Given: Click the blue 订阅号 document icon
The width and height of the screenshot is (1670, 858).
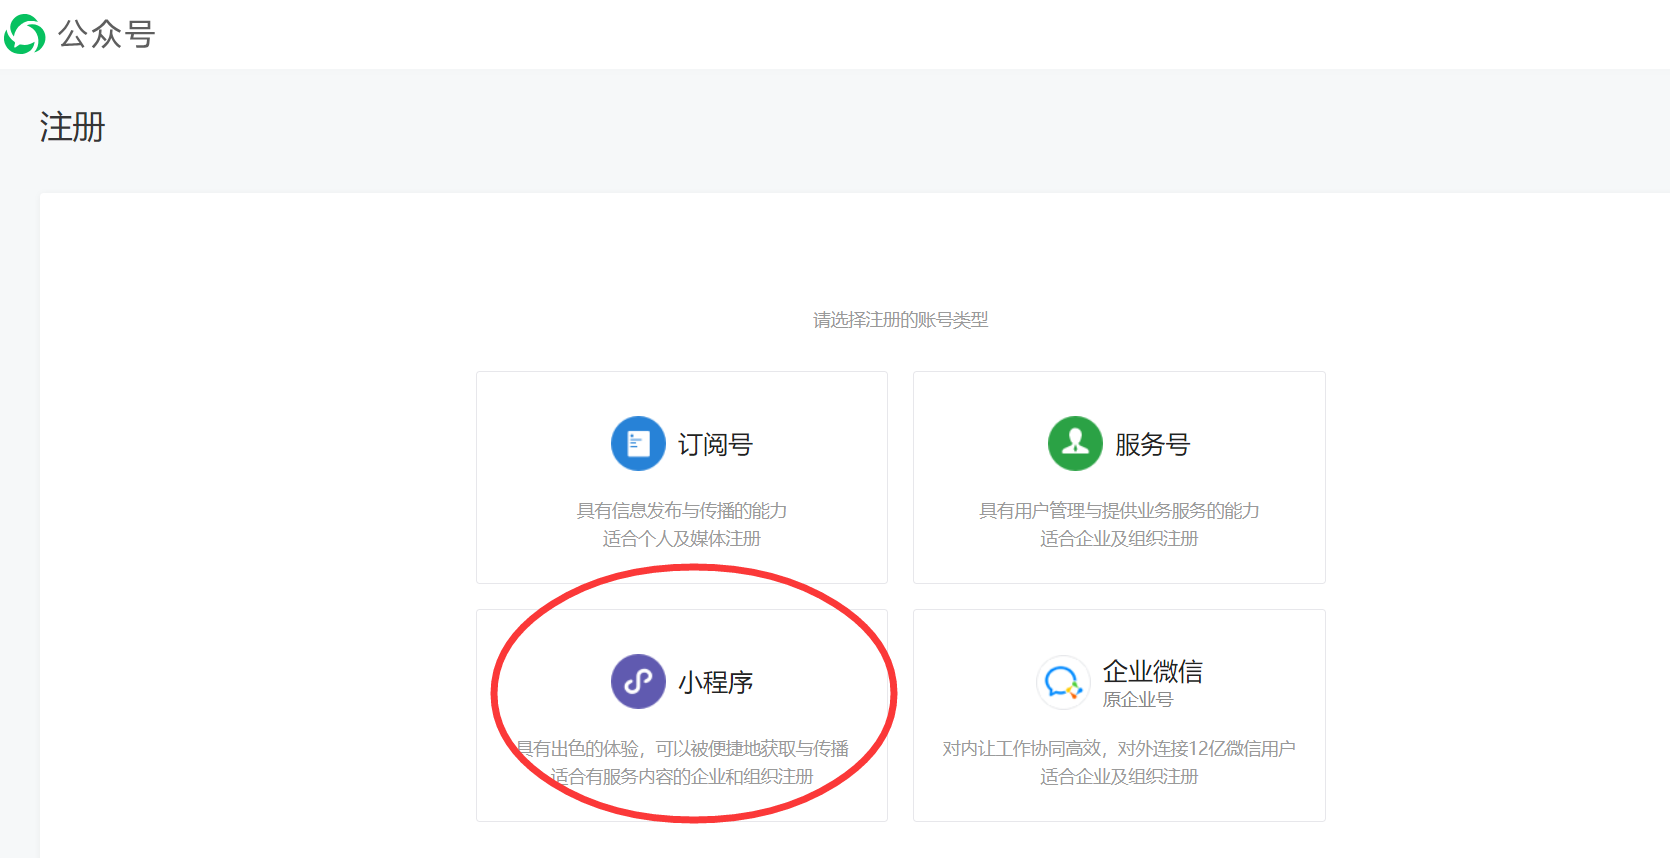Looking at the screenshot, I should (x=638, y=443).
